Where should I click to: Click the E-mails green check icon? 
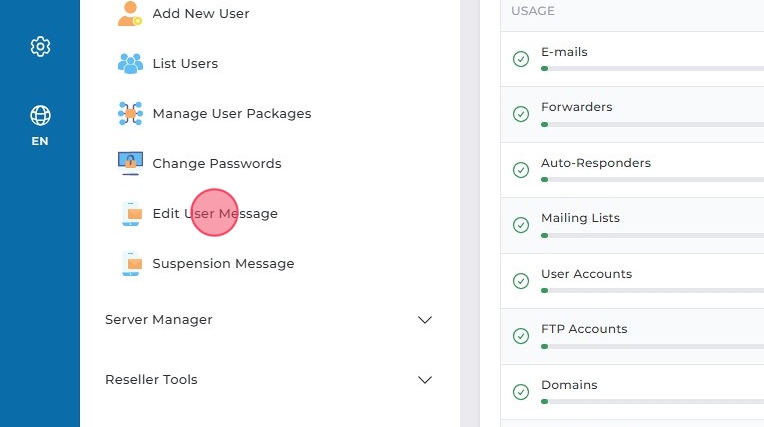[521, 59]
